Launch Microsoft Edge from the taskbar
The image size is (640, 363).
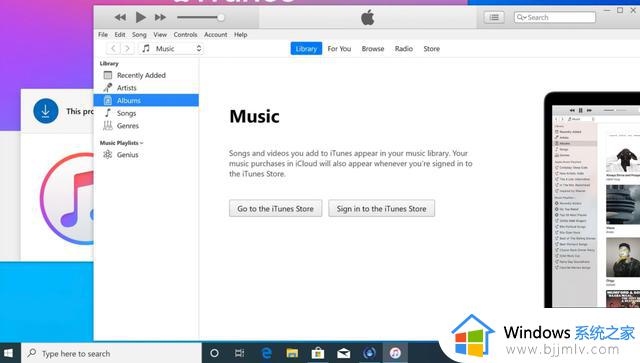point(266,353)
